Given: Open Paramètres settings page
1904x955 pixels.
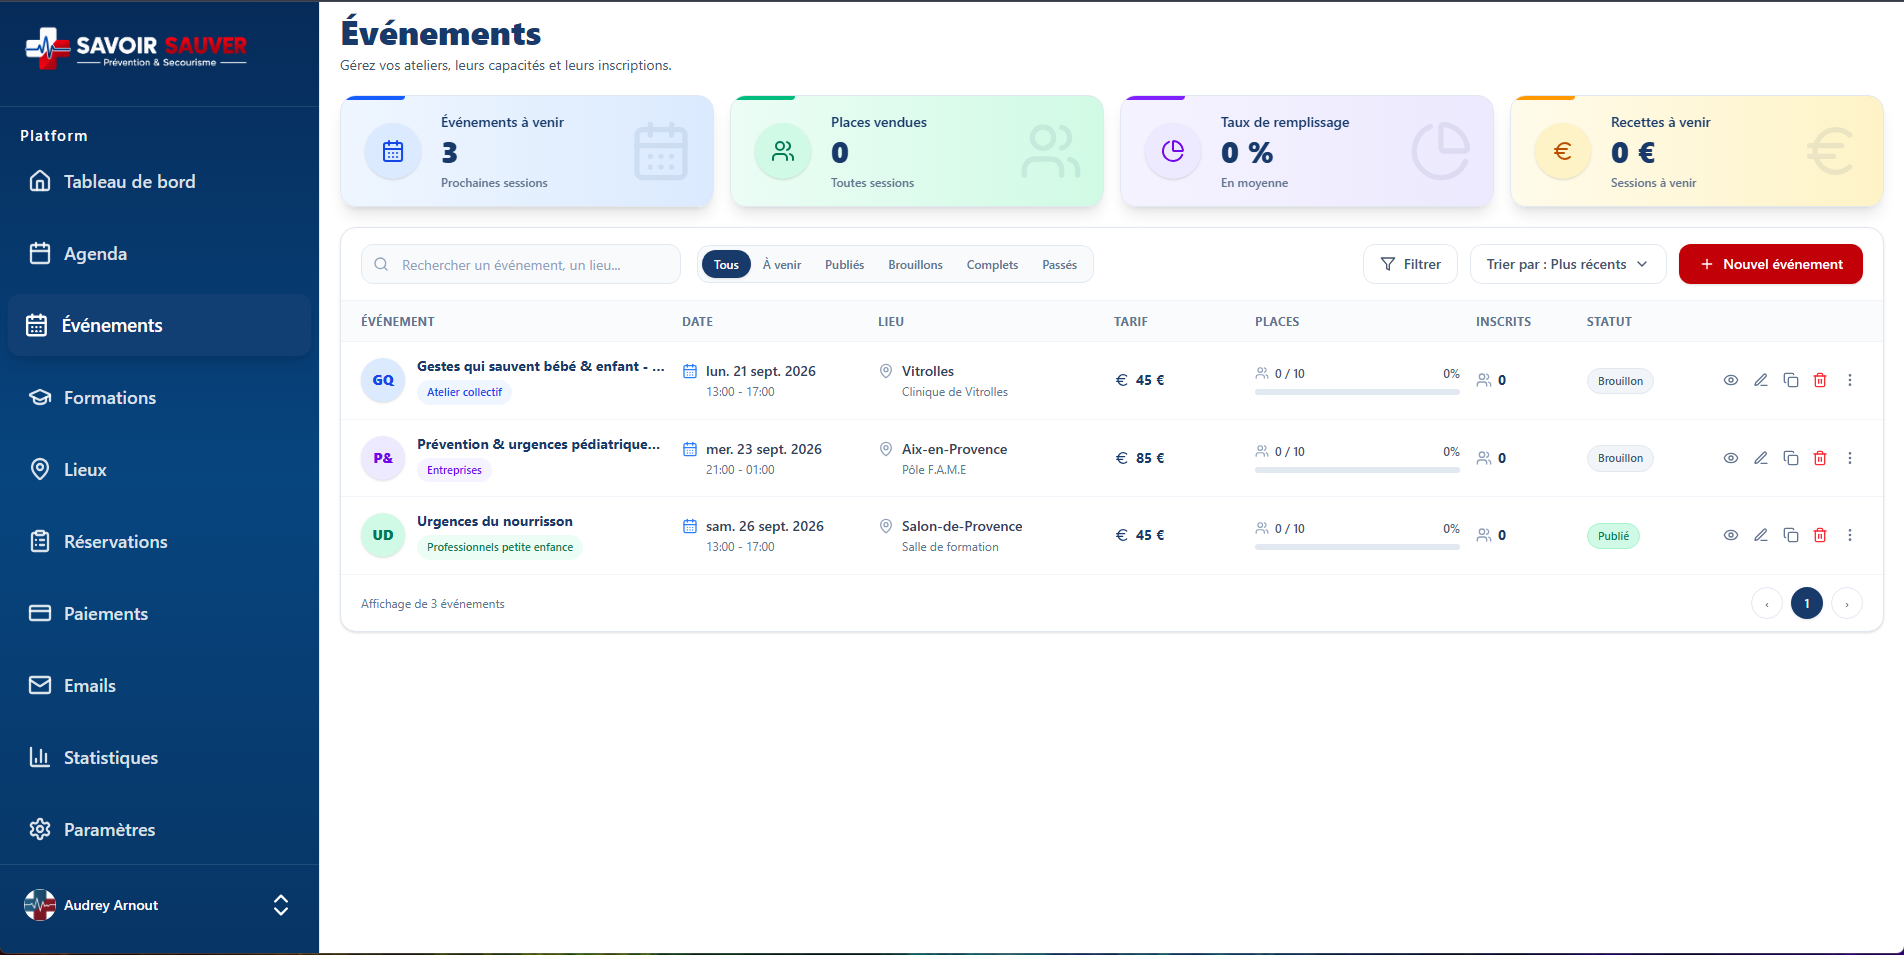Looking at the screenshot, I should tap(160, 830).
